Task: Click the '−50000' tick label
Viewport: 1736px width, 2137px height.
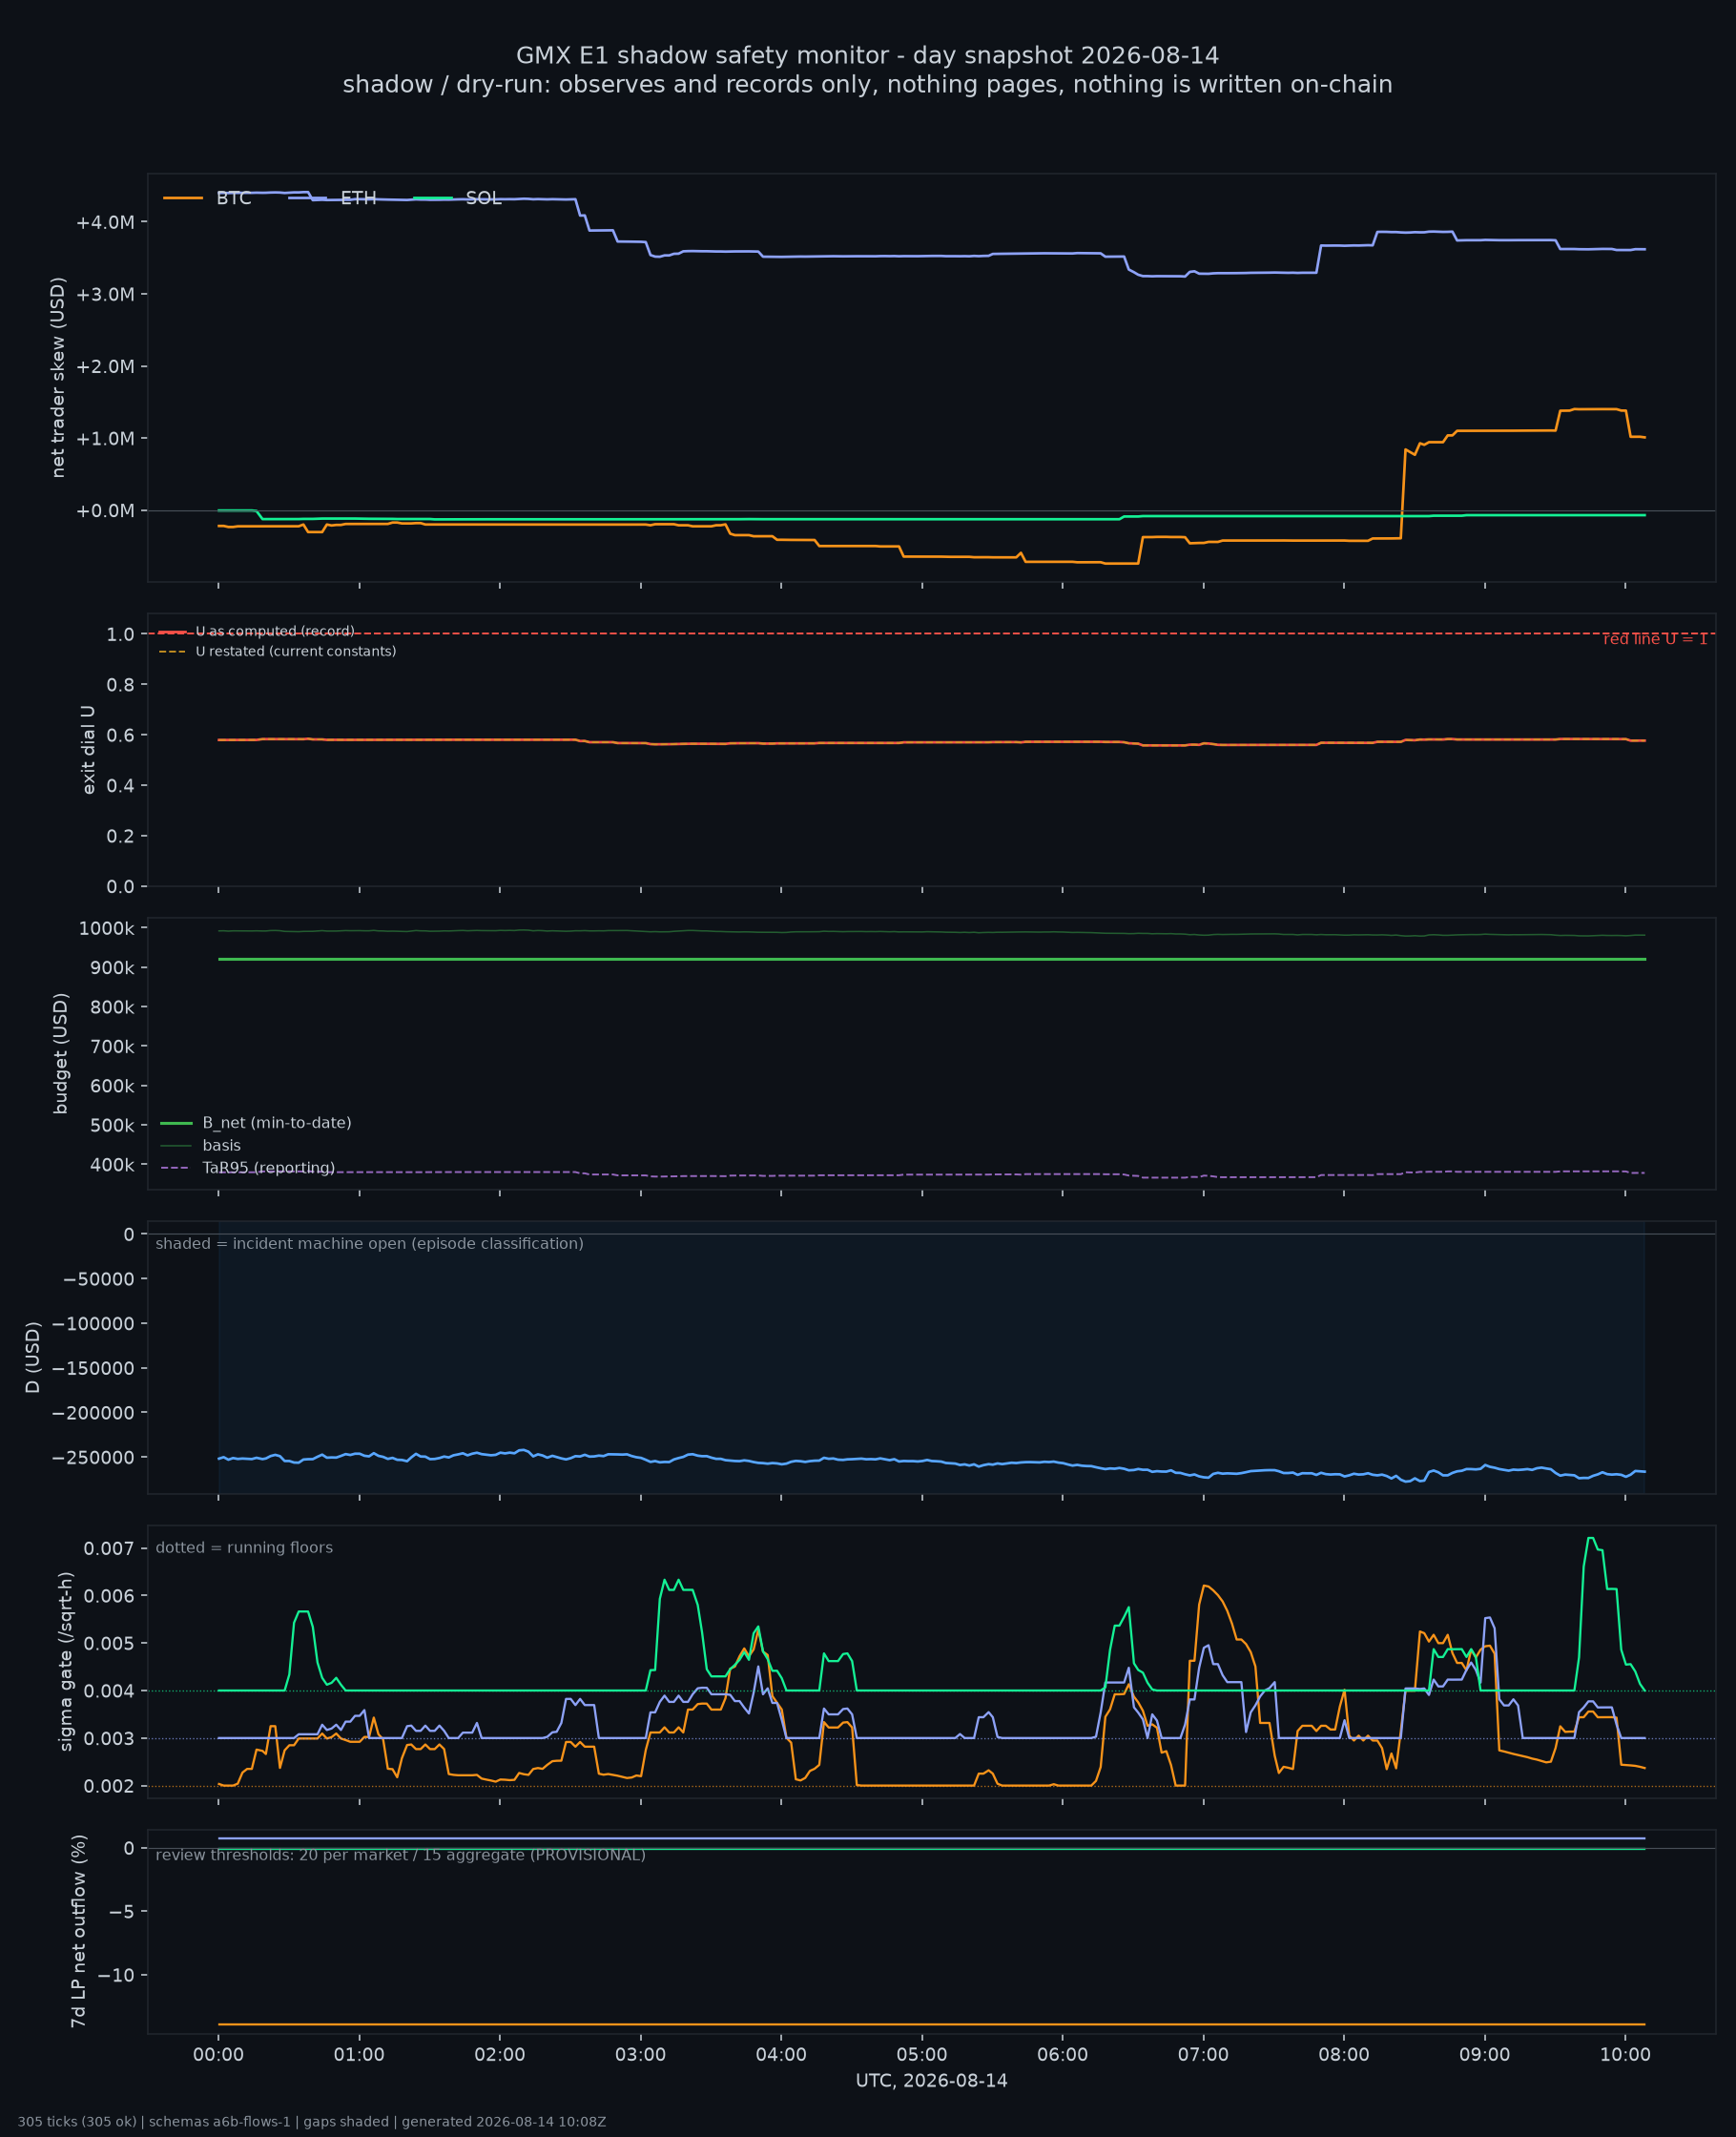Action: (98, 1279)
